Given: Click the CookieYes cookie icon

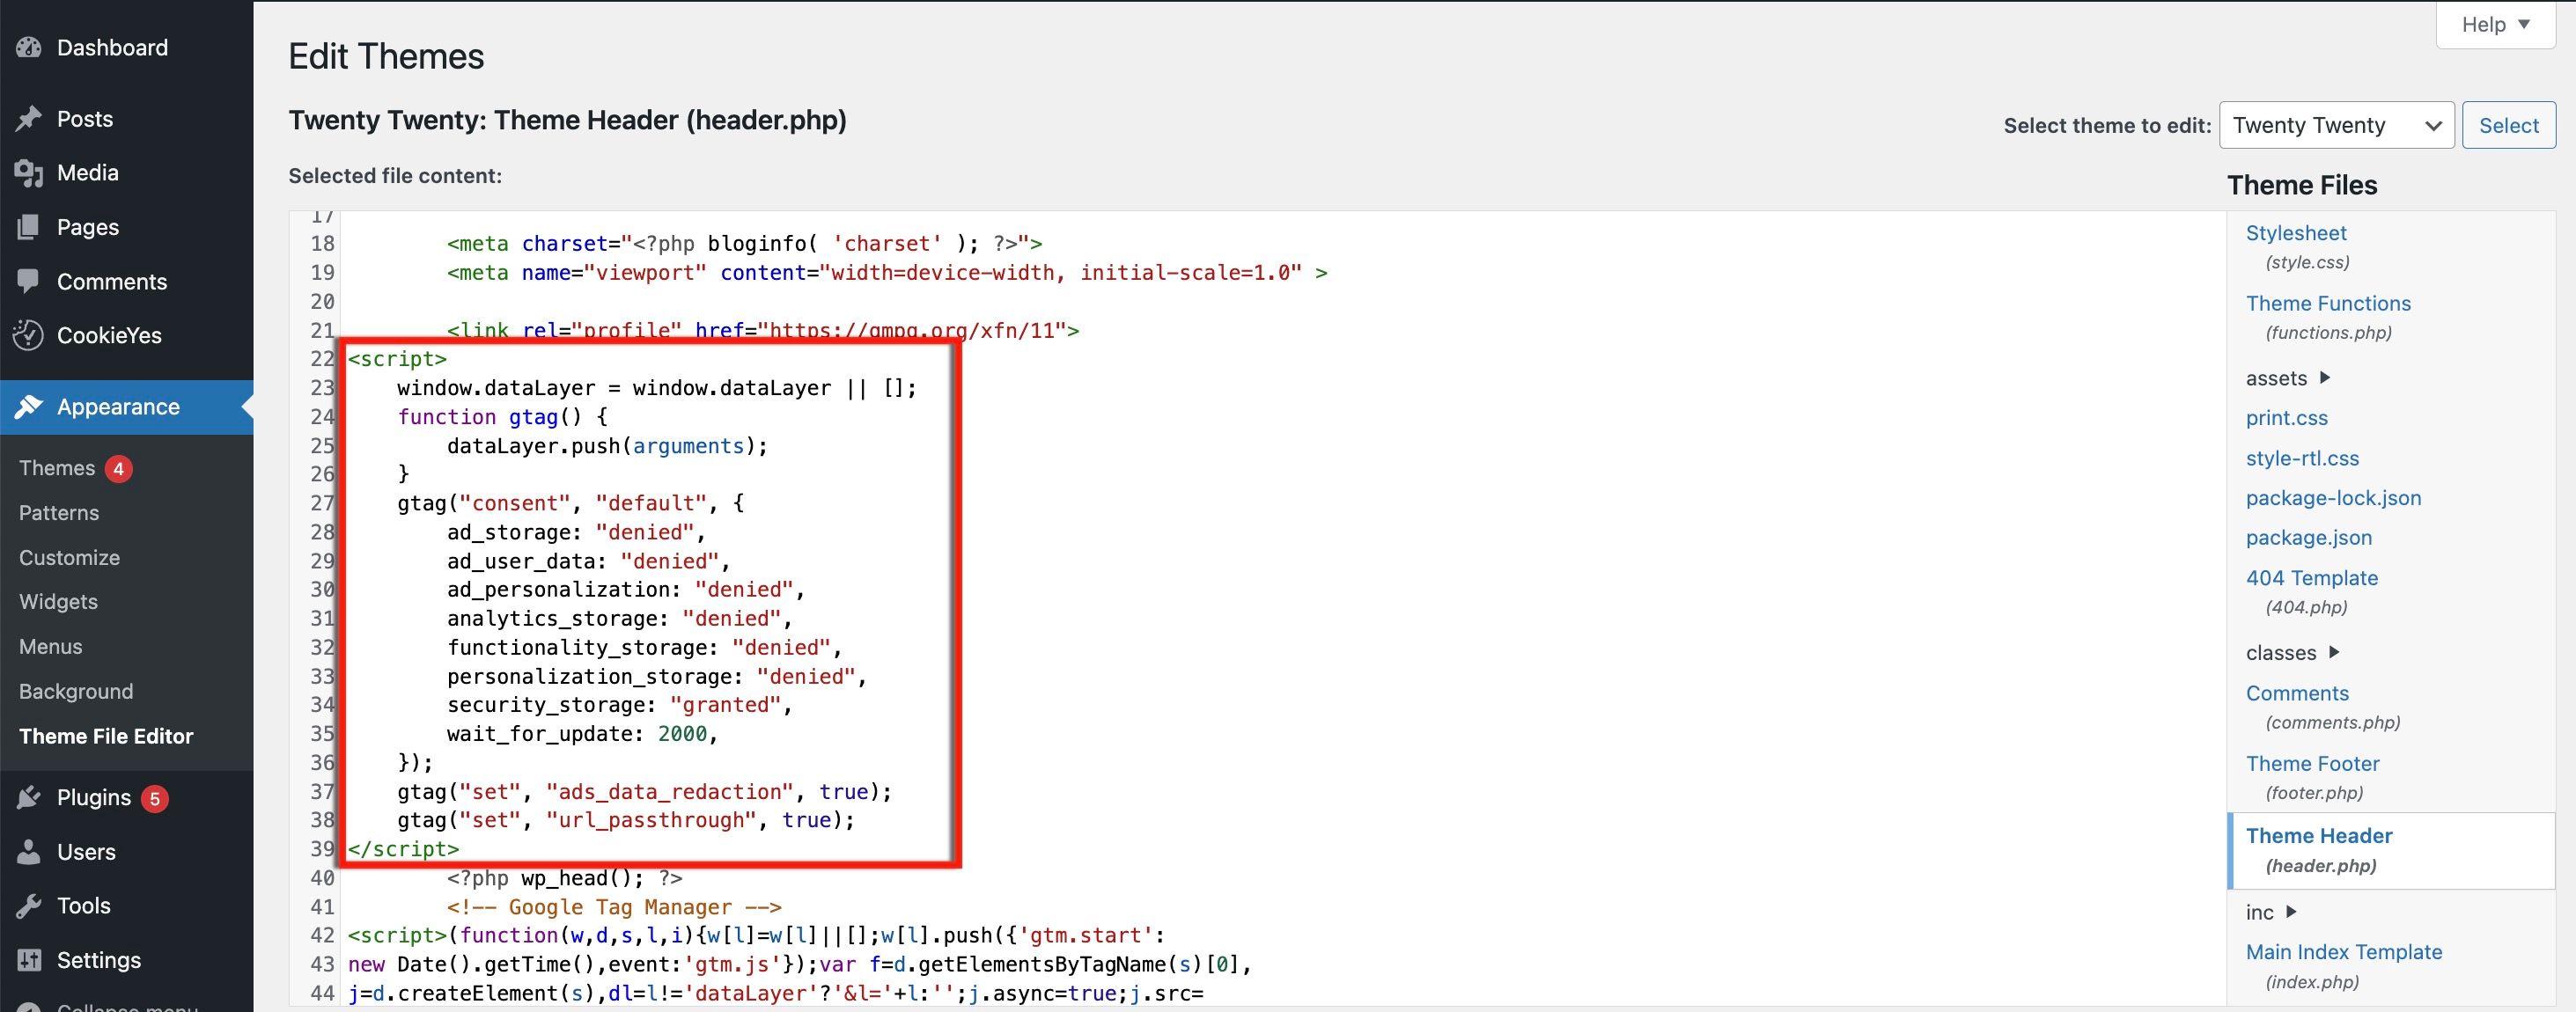Looking at the screenshot, I should coord(29,335).
